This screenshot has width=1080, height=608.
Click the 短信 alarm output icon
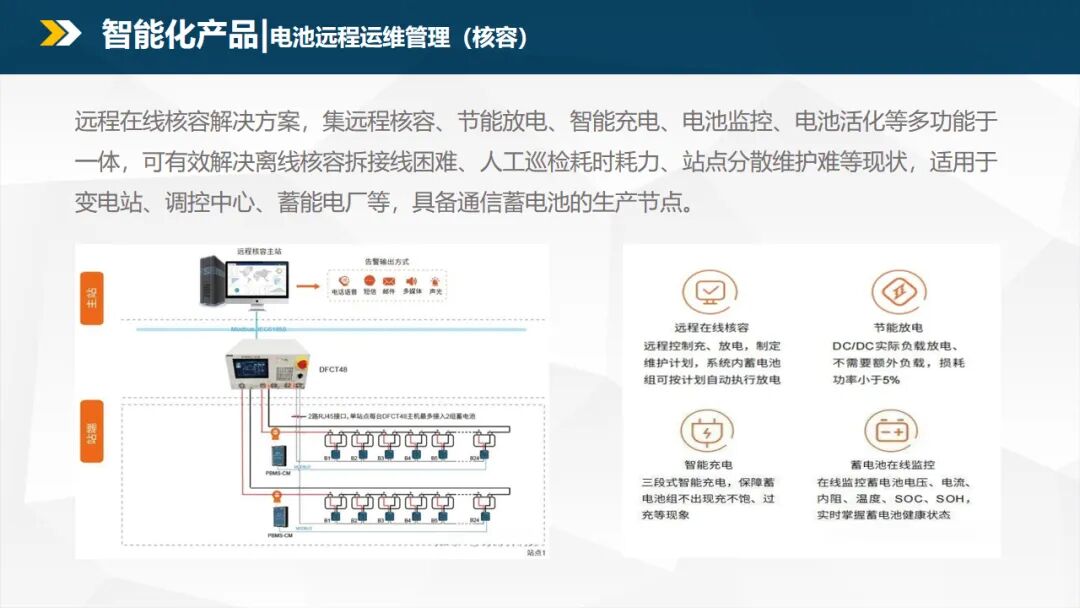(x=368, y=282)
